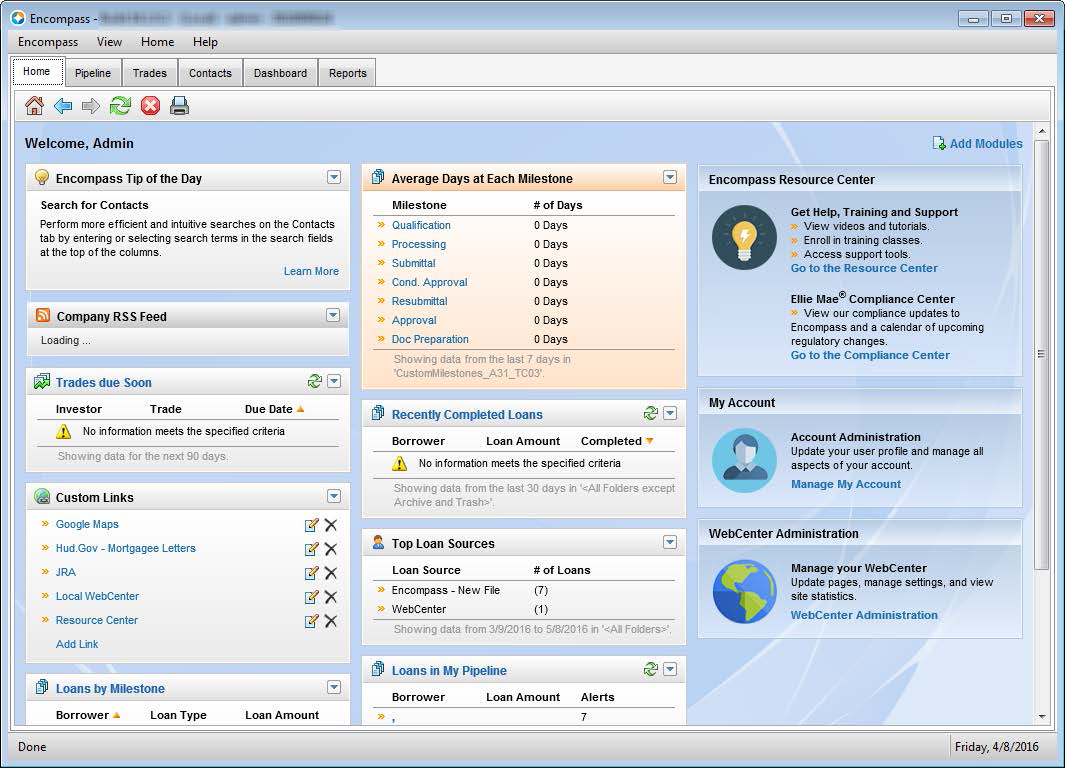Open the View menu
1065x768 pixels.
click(109, 42)
